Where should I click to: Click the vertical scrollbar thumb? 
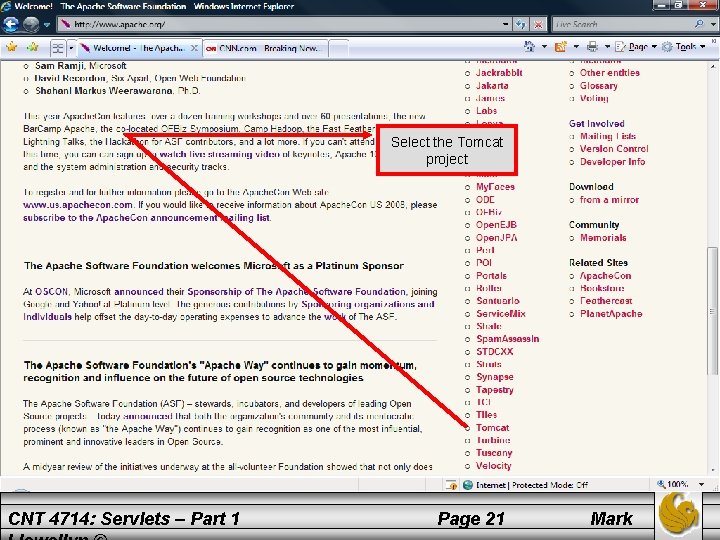712,310
